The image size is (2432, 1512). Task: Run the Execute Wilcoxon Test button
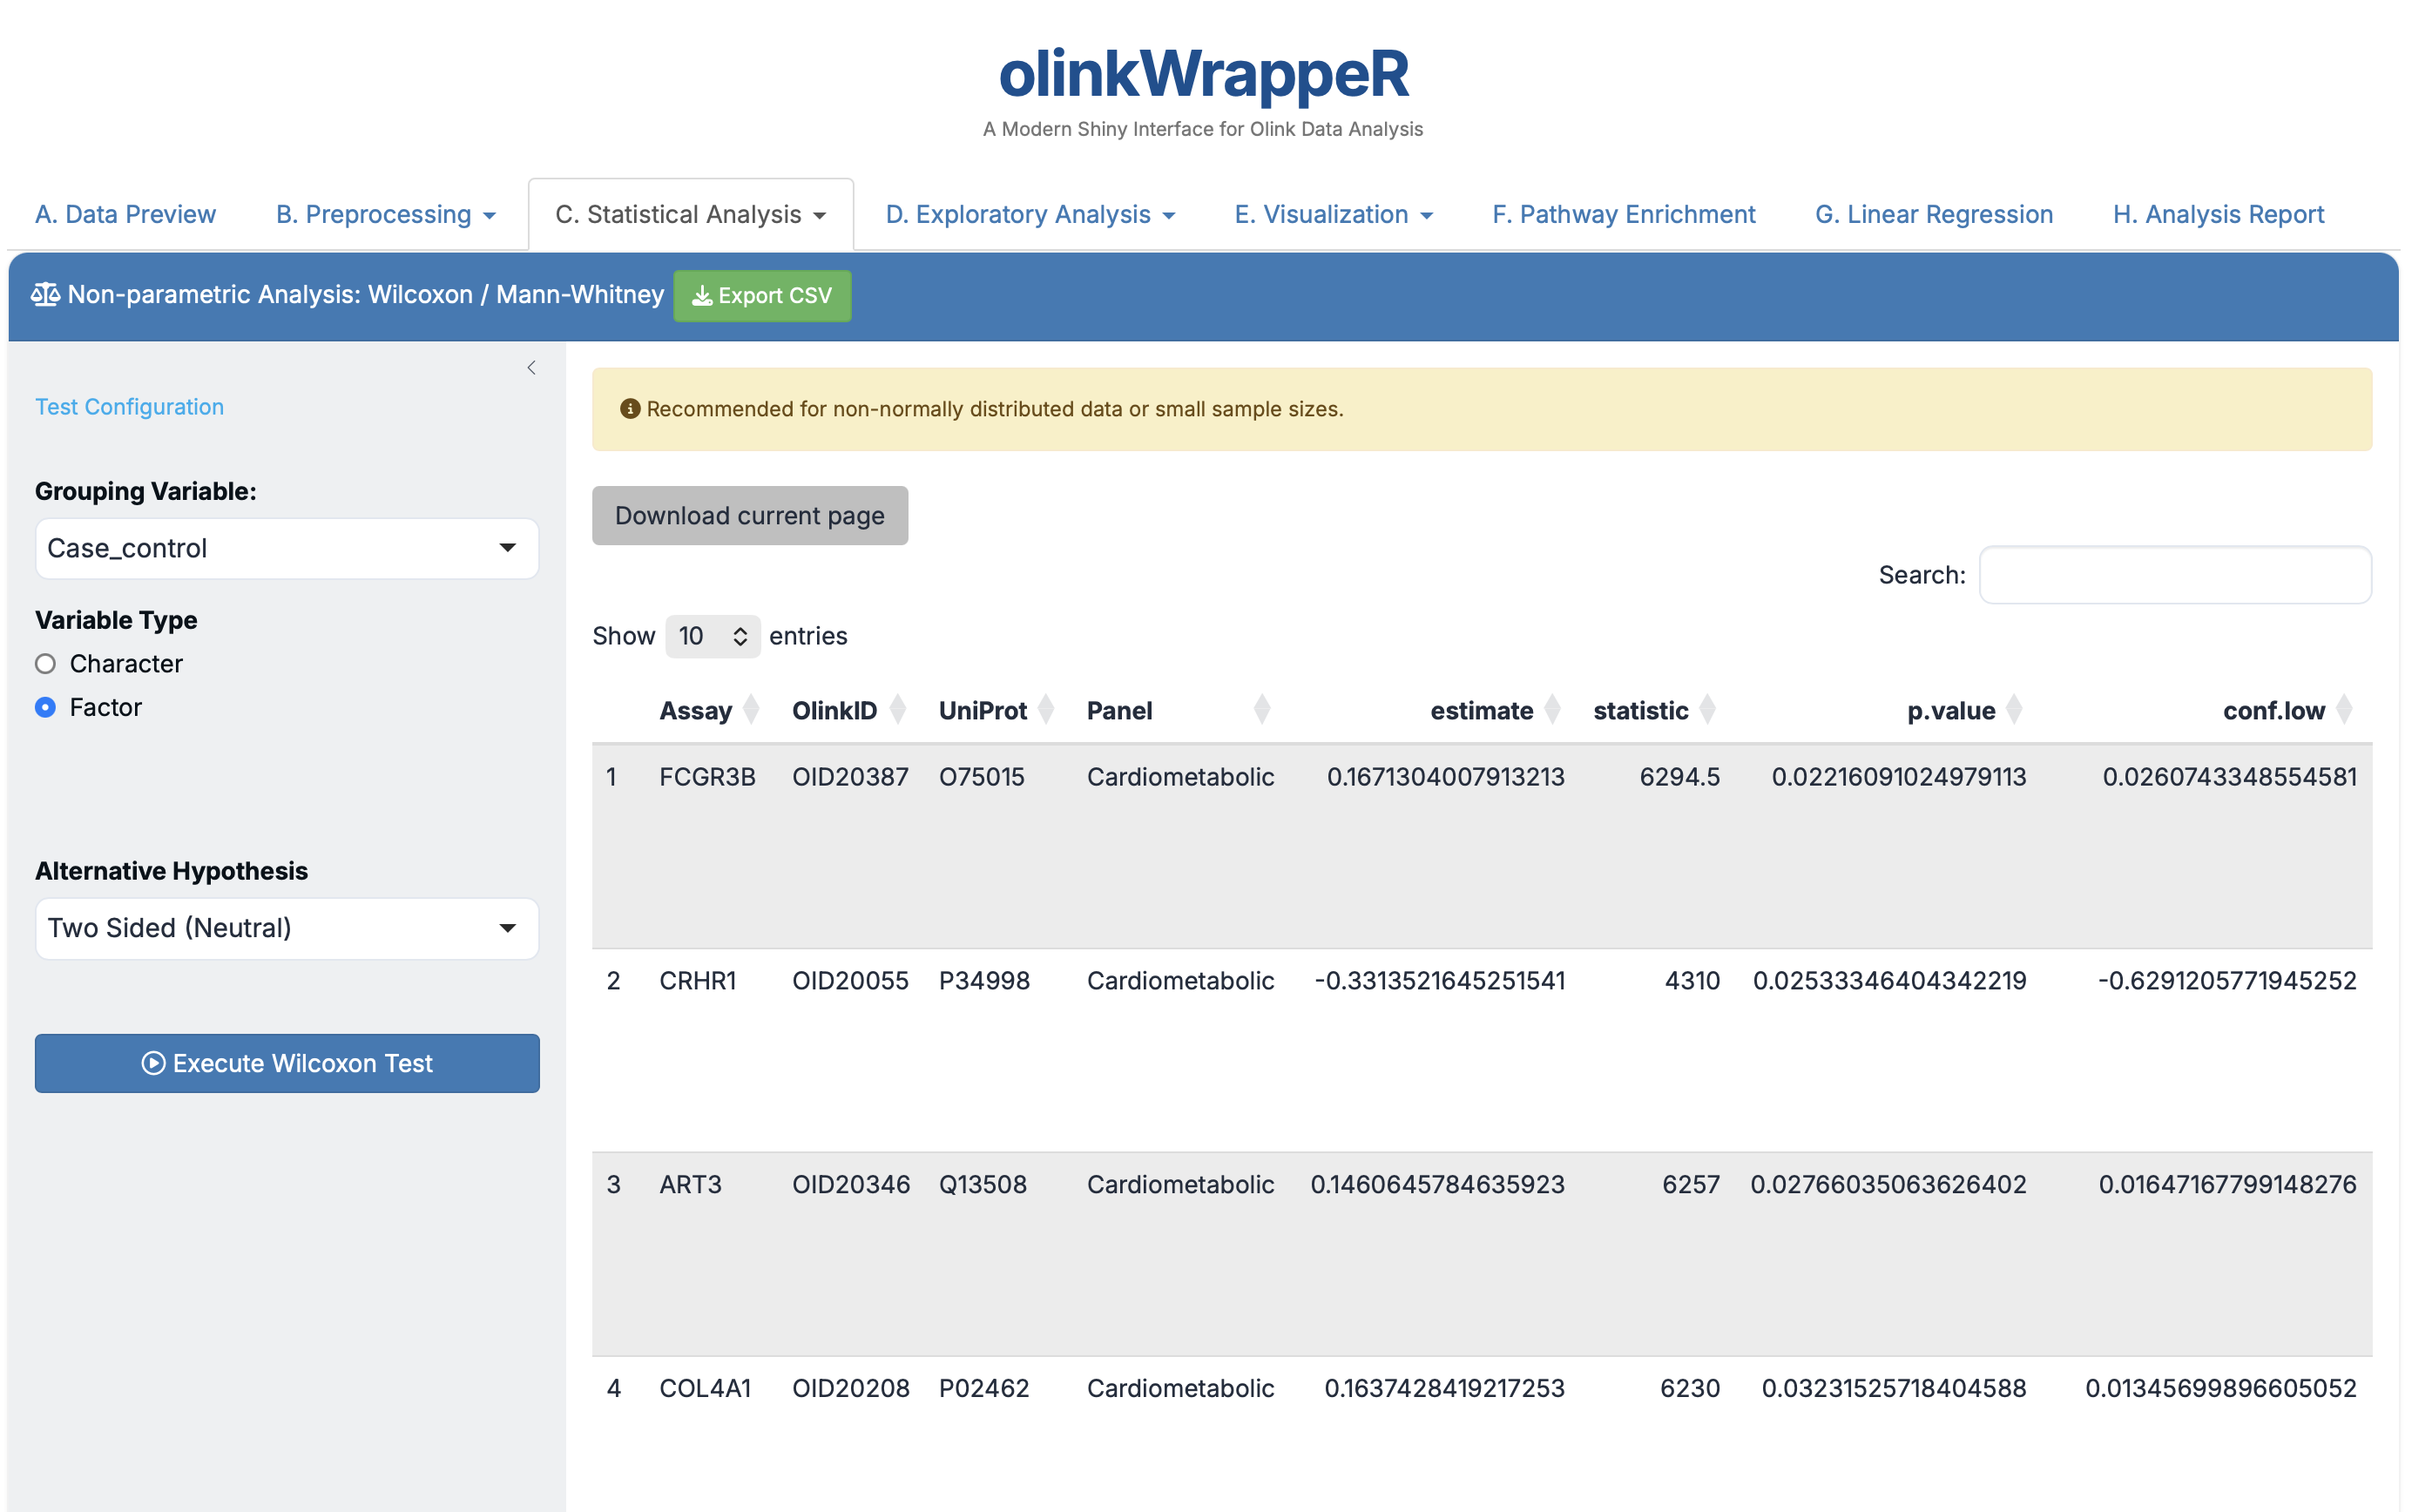click(287, 1063)
